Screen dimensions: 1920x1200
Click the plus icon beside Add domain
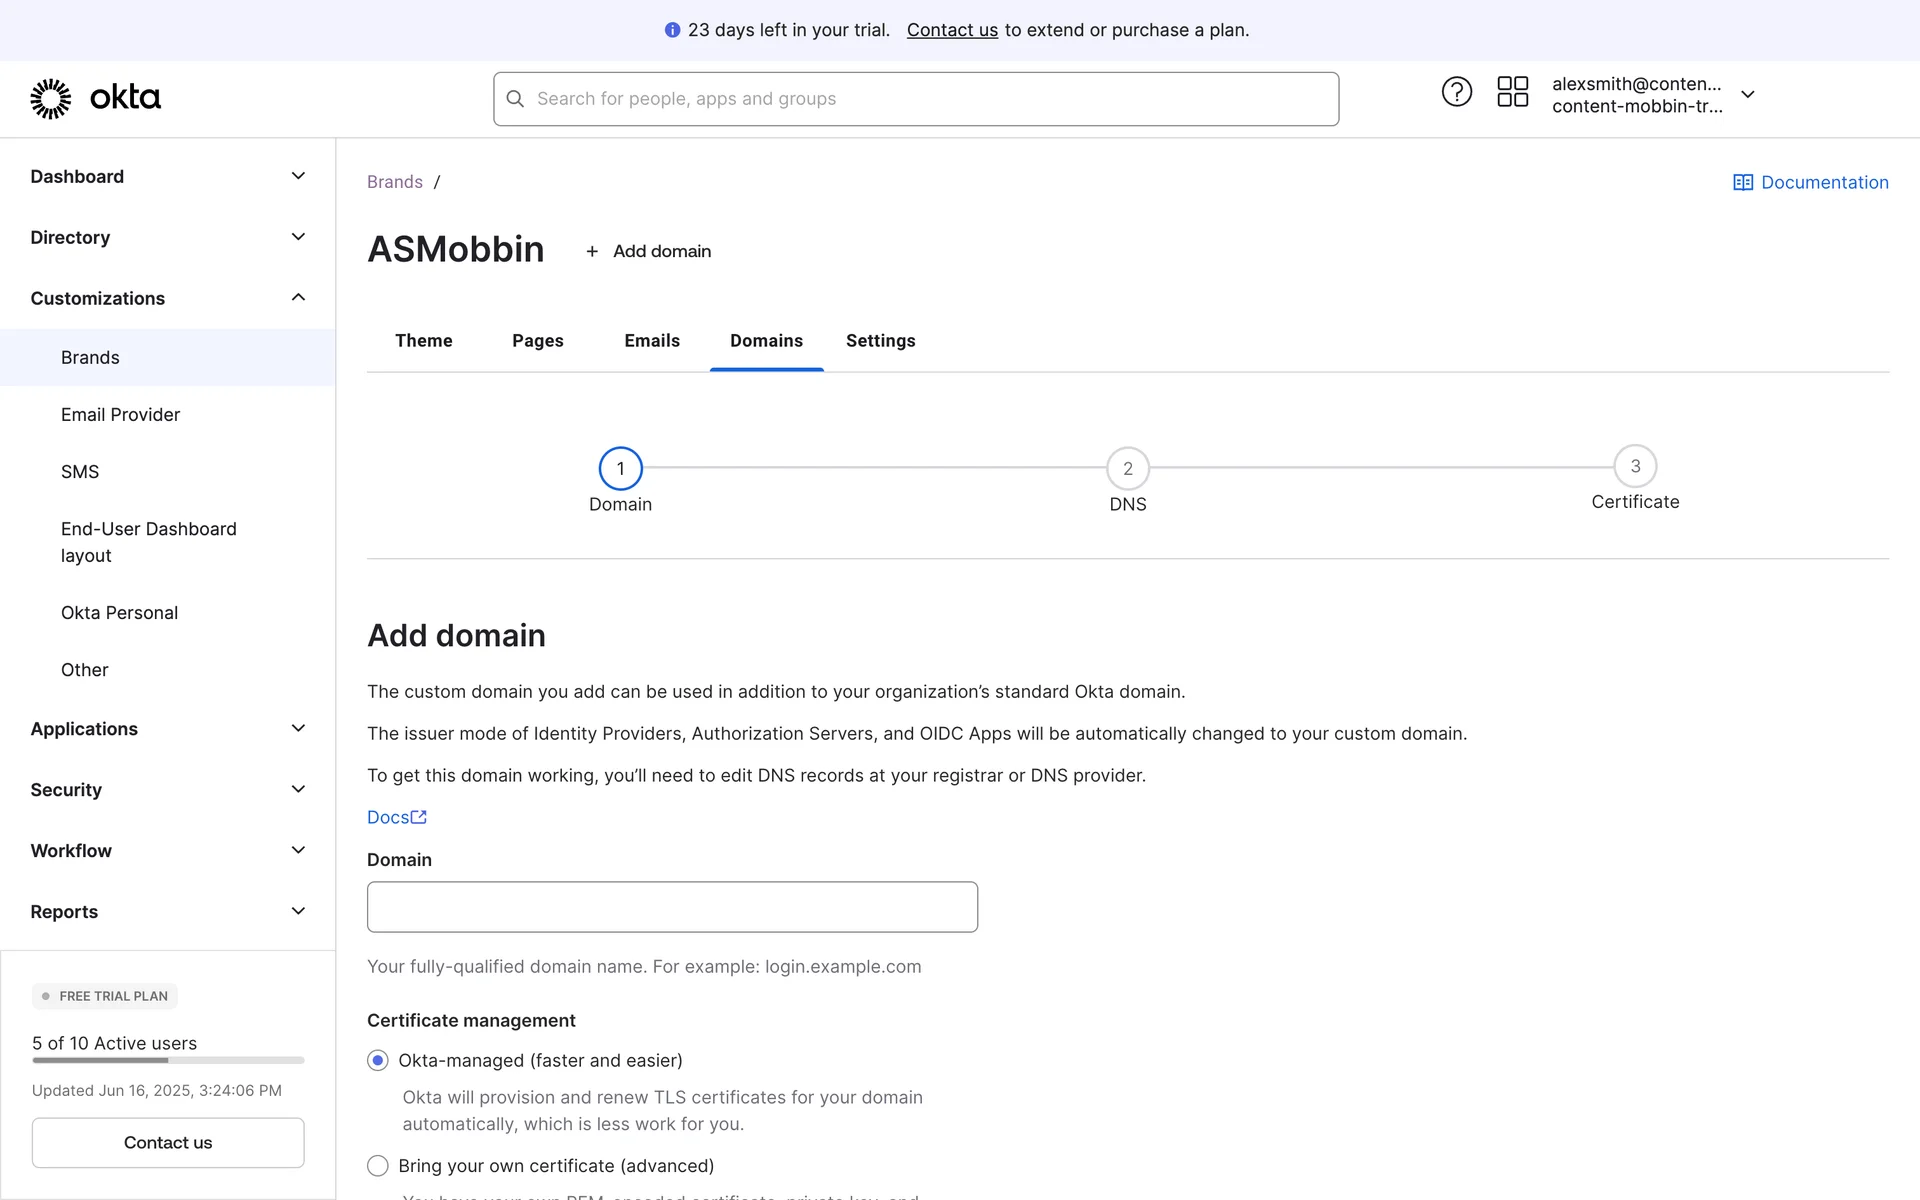[x=592, y=252]
